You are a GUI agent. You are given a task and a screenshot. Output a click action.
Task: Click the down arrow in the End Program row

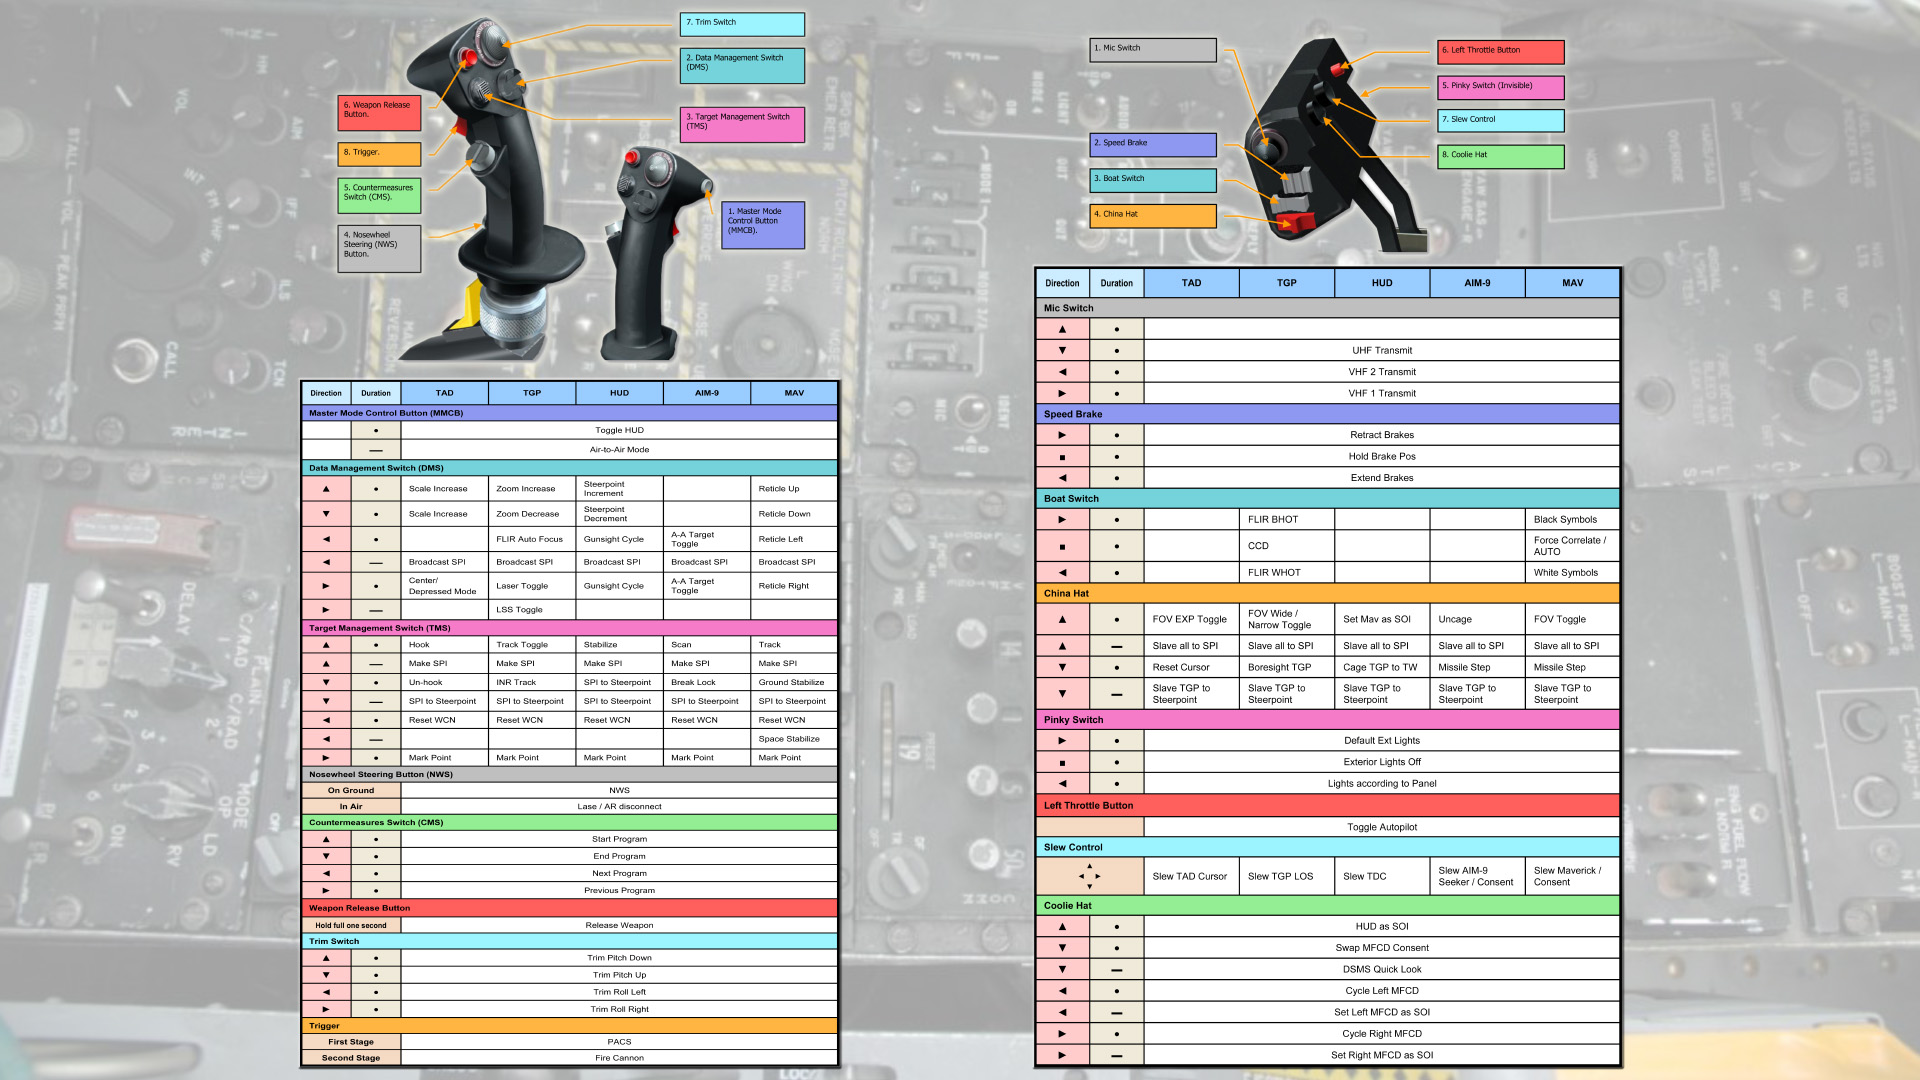(326, 856)
